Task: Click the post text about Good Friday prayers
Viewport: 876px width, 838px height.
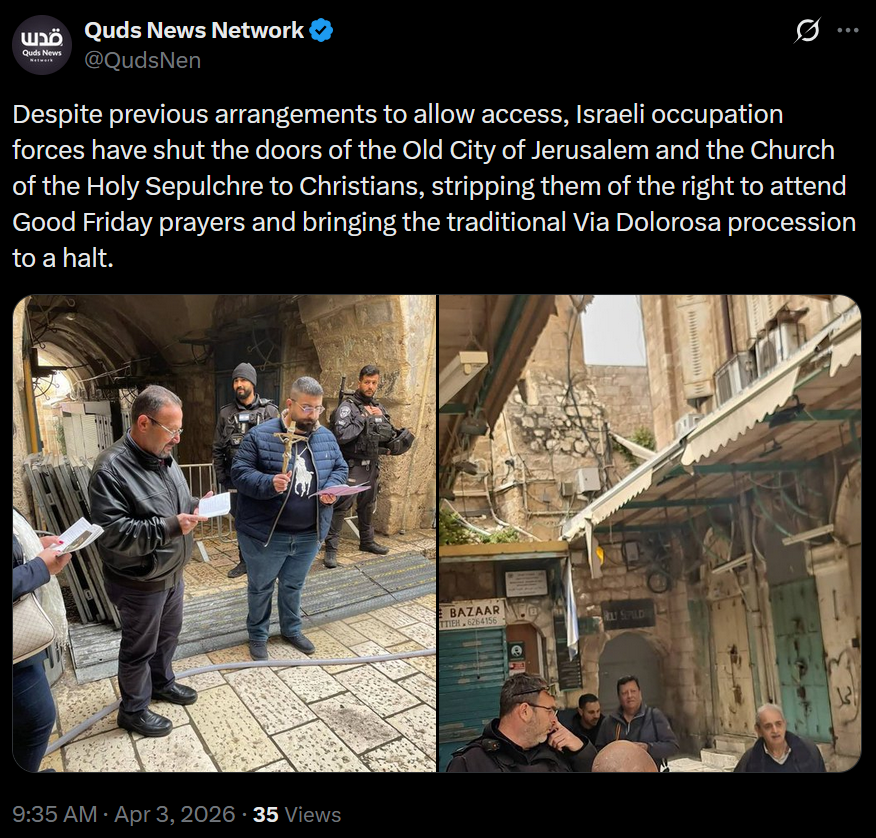Action: (434, 185)
